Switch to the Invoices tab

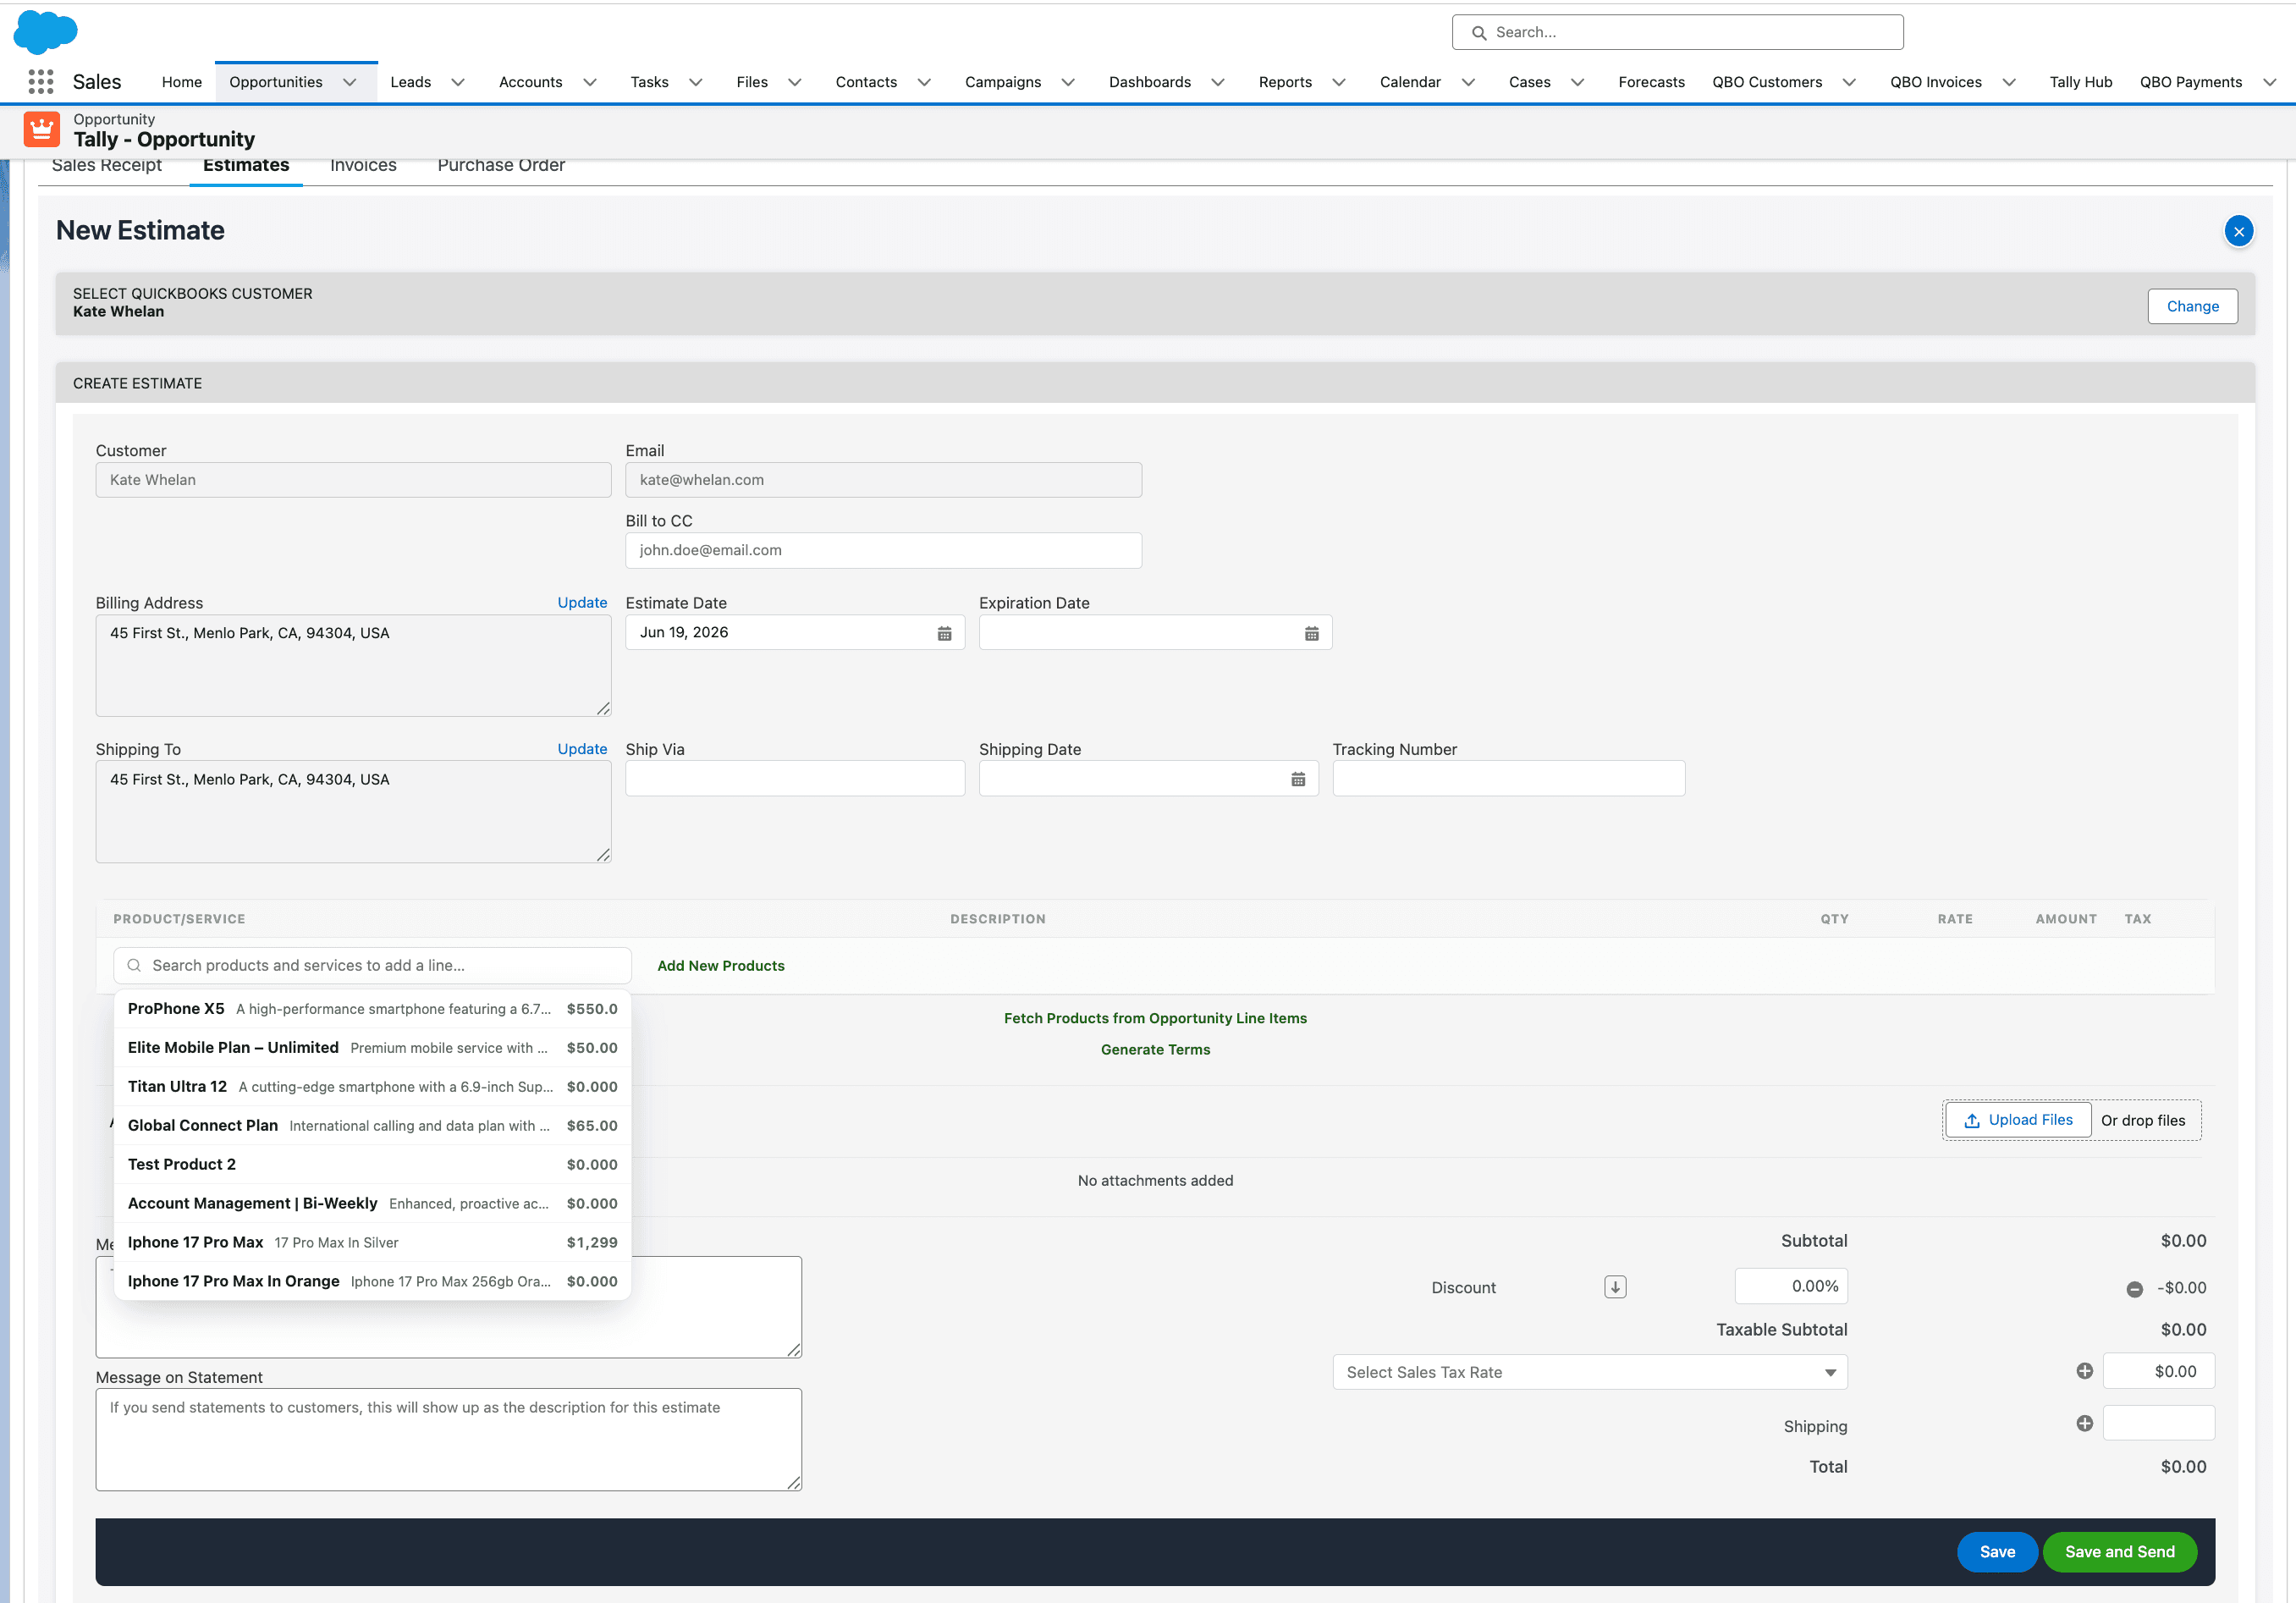point(363,165)
